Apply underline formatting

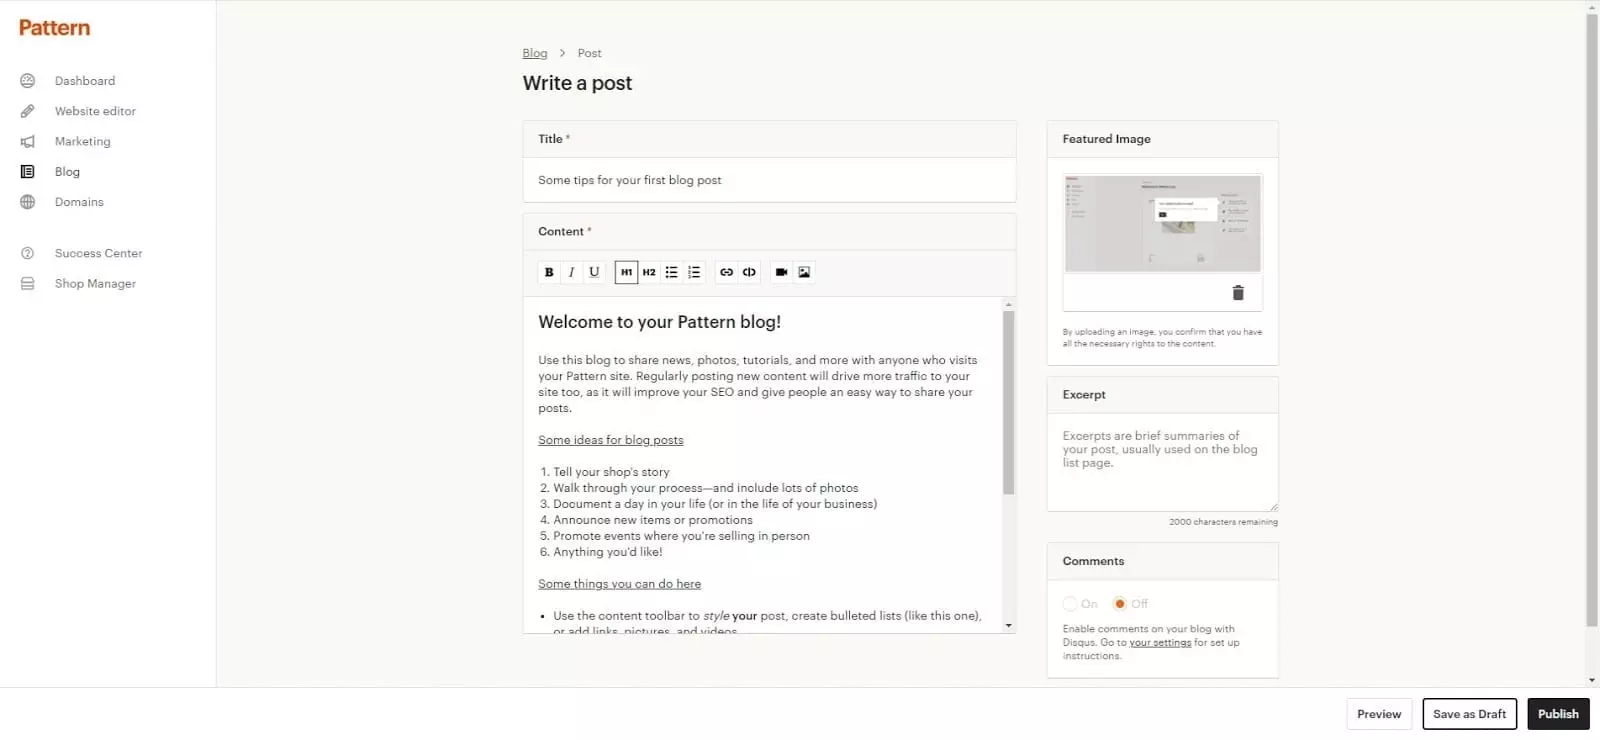click(594, 271)
